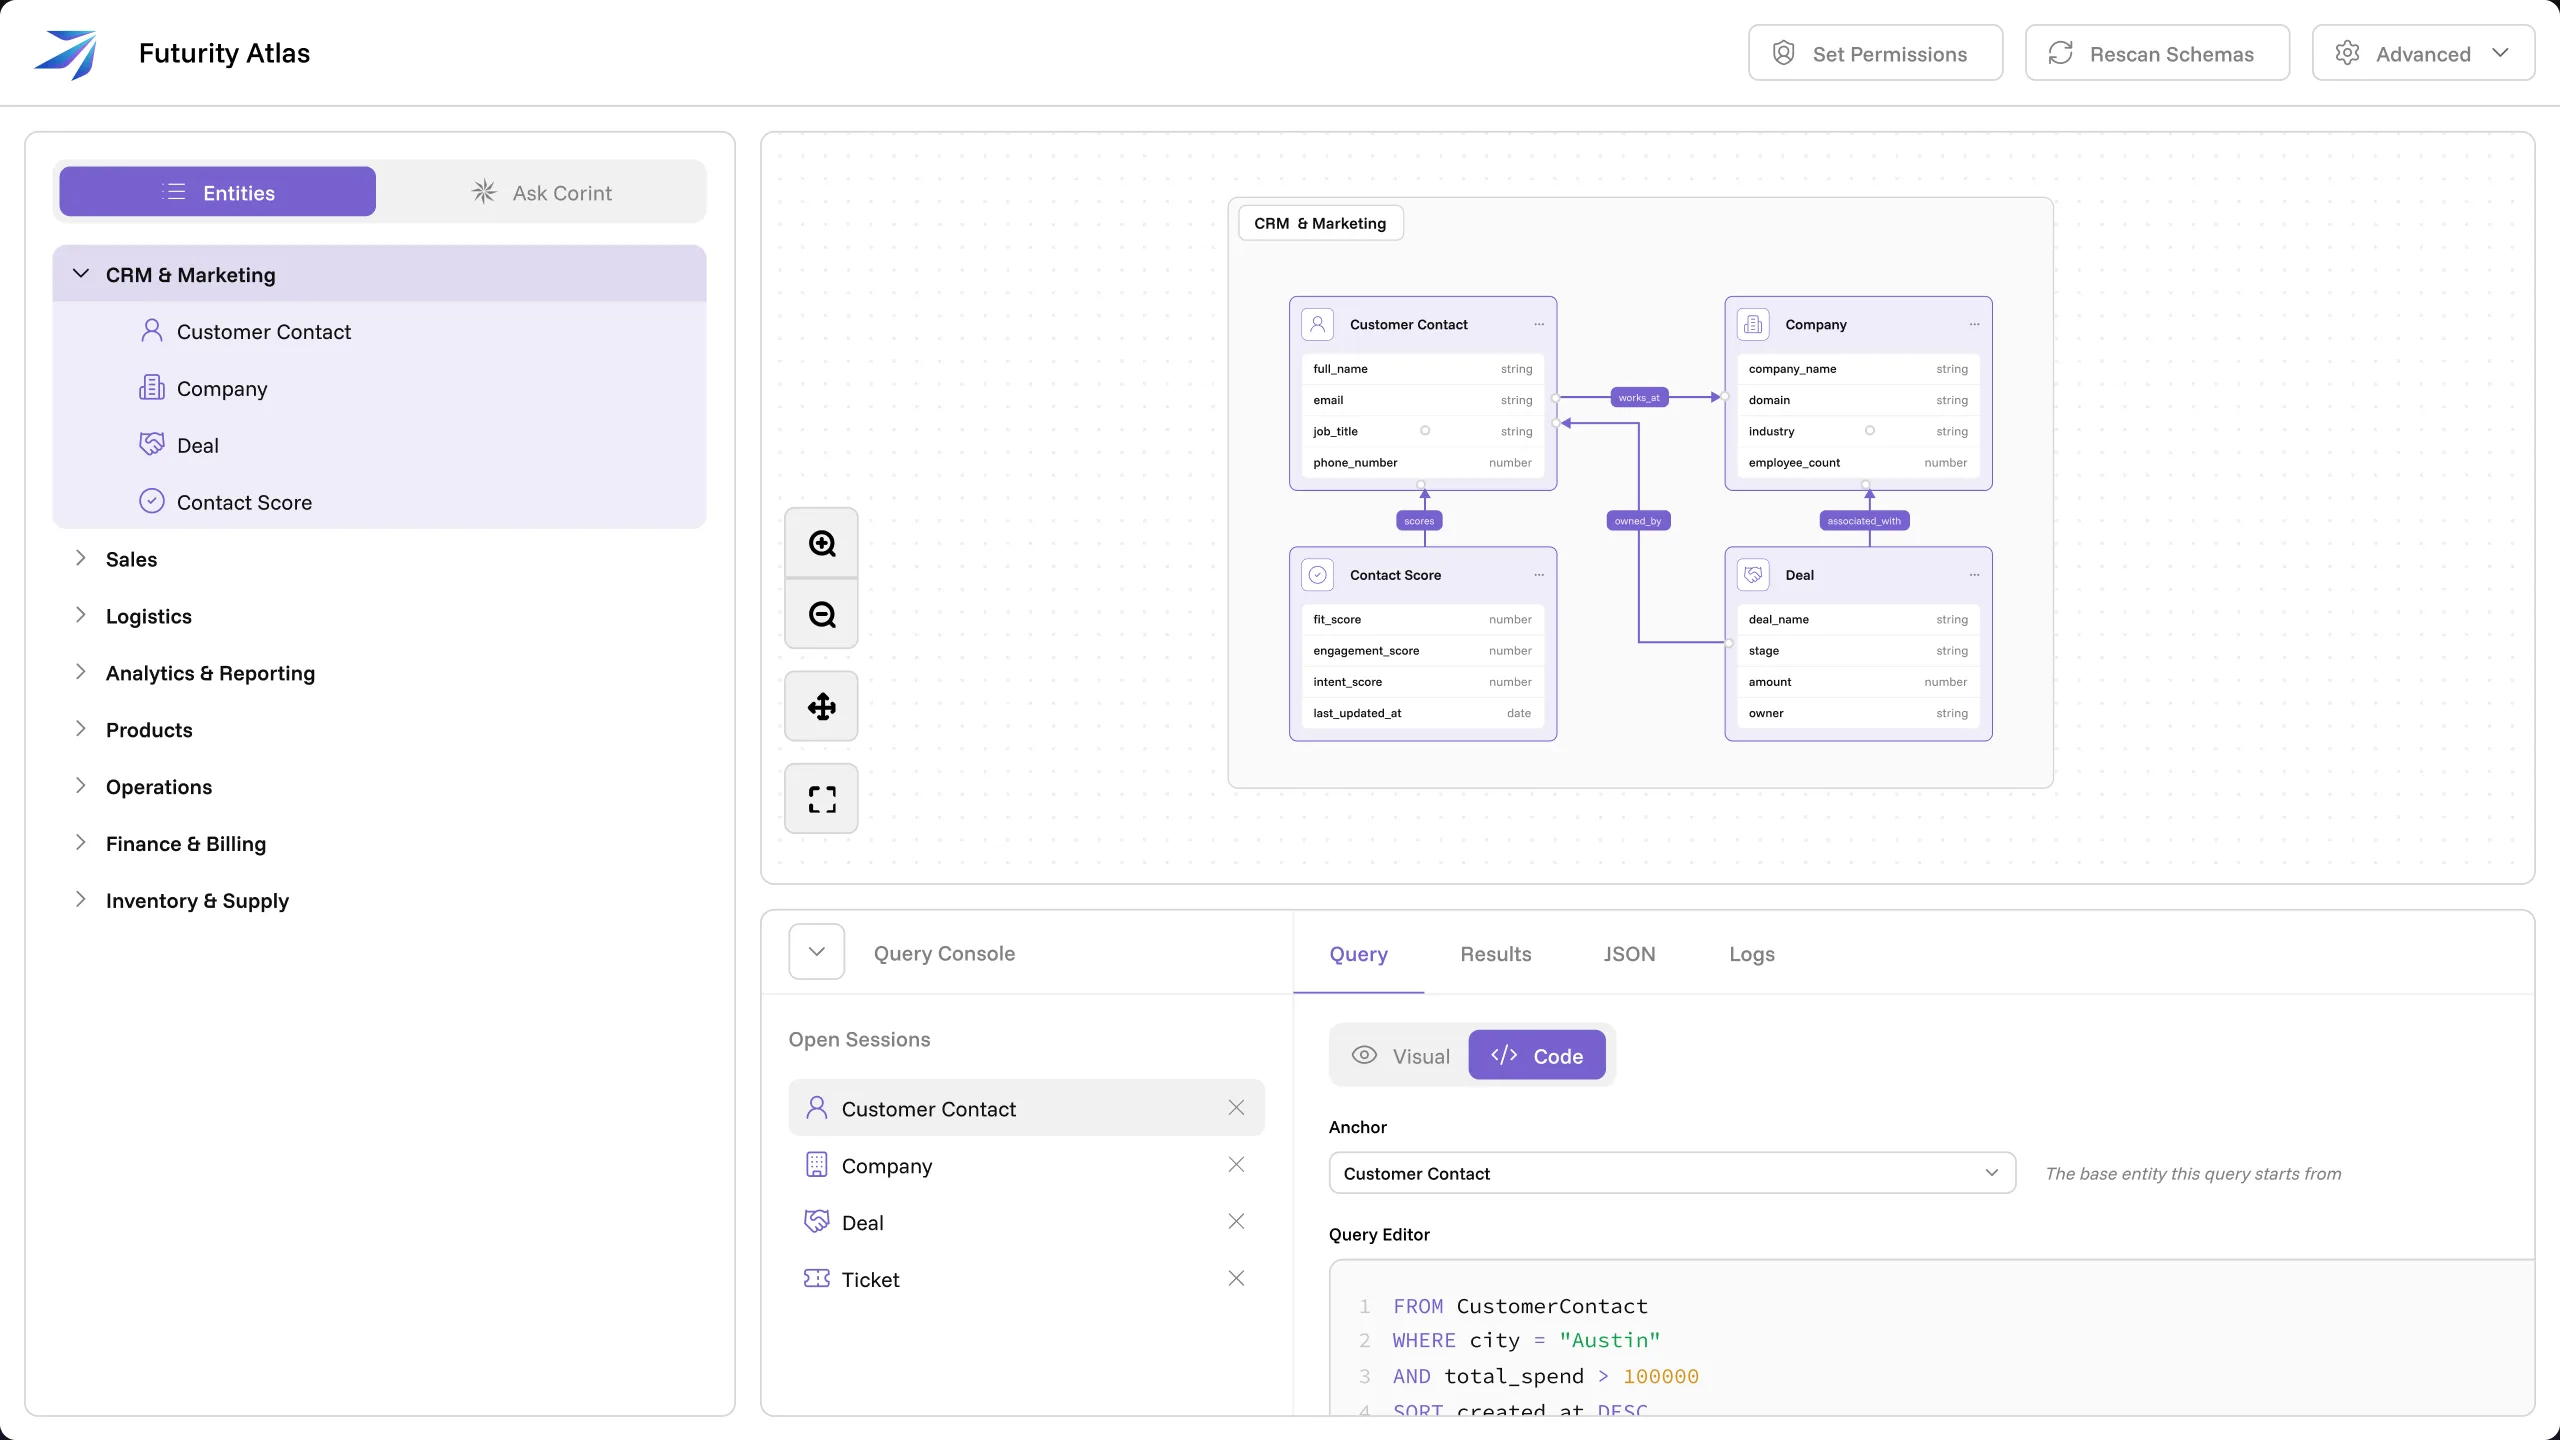Viewport: 2560px width, 1440px height.
Task: Select Contact Score in entity tree
Action: [x=379, y=502]
